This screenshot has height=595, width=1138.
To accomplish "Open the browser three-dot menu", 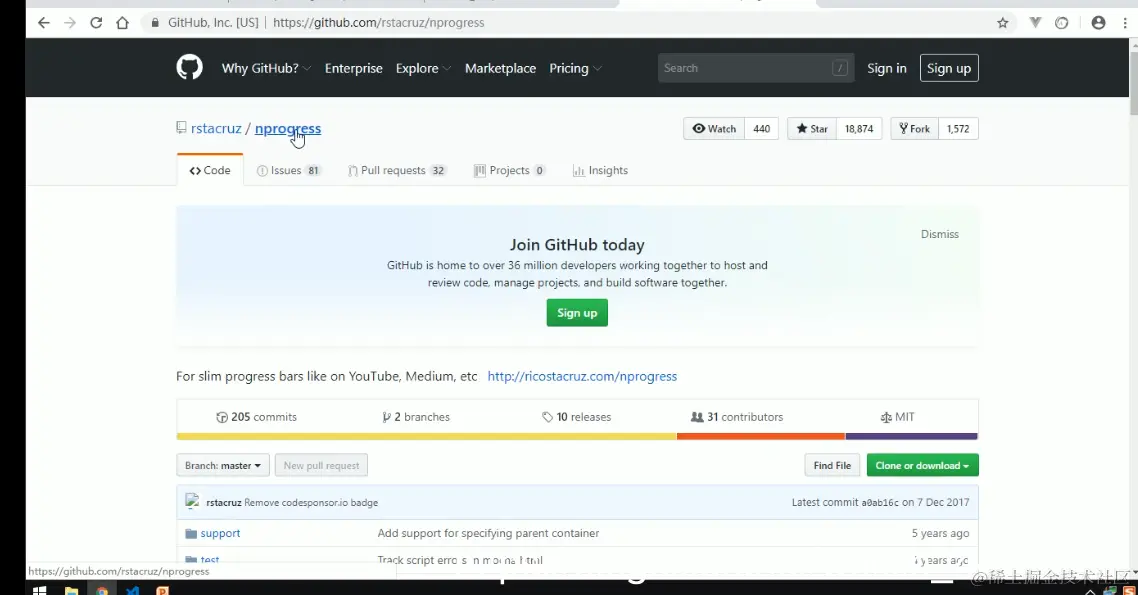I will pos(1125,22).
